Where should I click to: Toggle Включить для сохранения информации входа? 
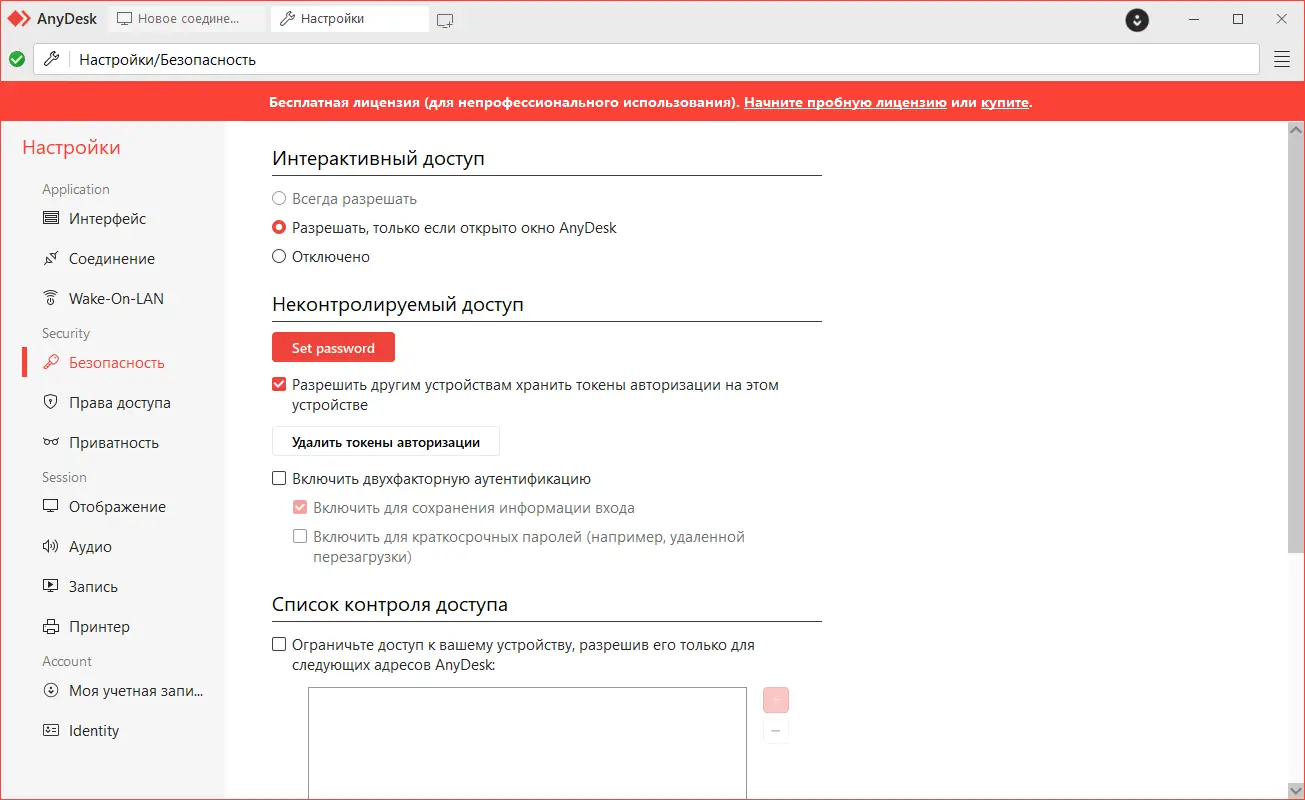300,508
